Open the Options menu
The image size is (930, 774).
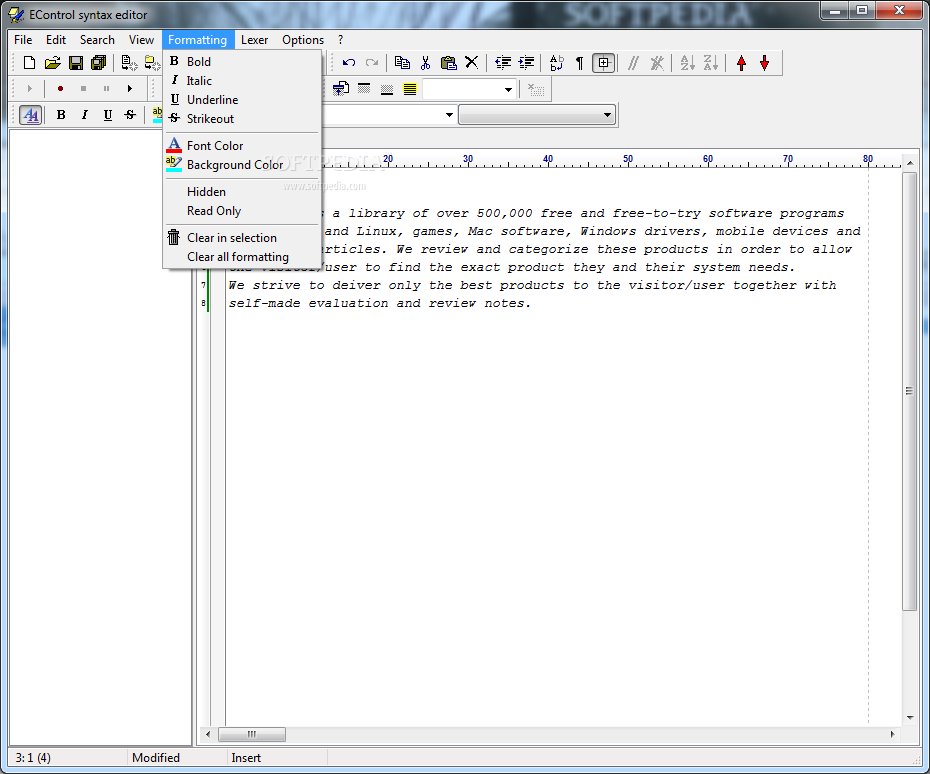click(303, 40)
